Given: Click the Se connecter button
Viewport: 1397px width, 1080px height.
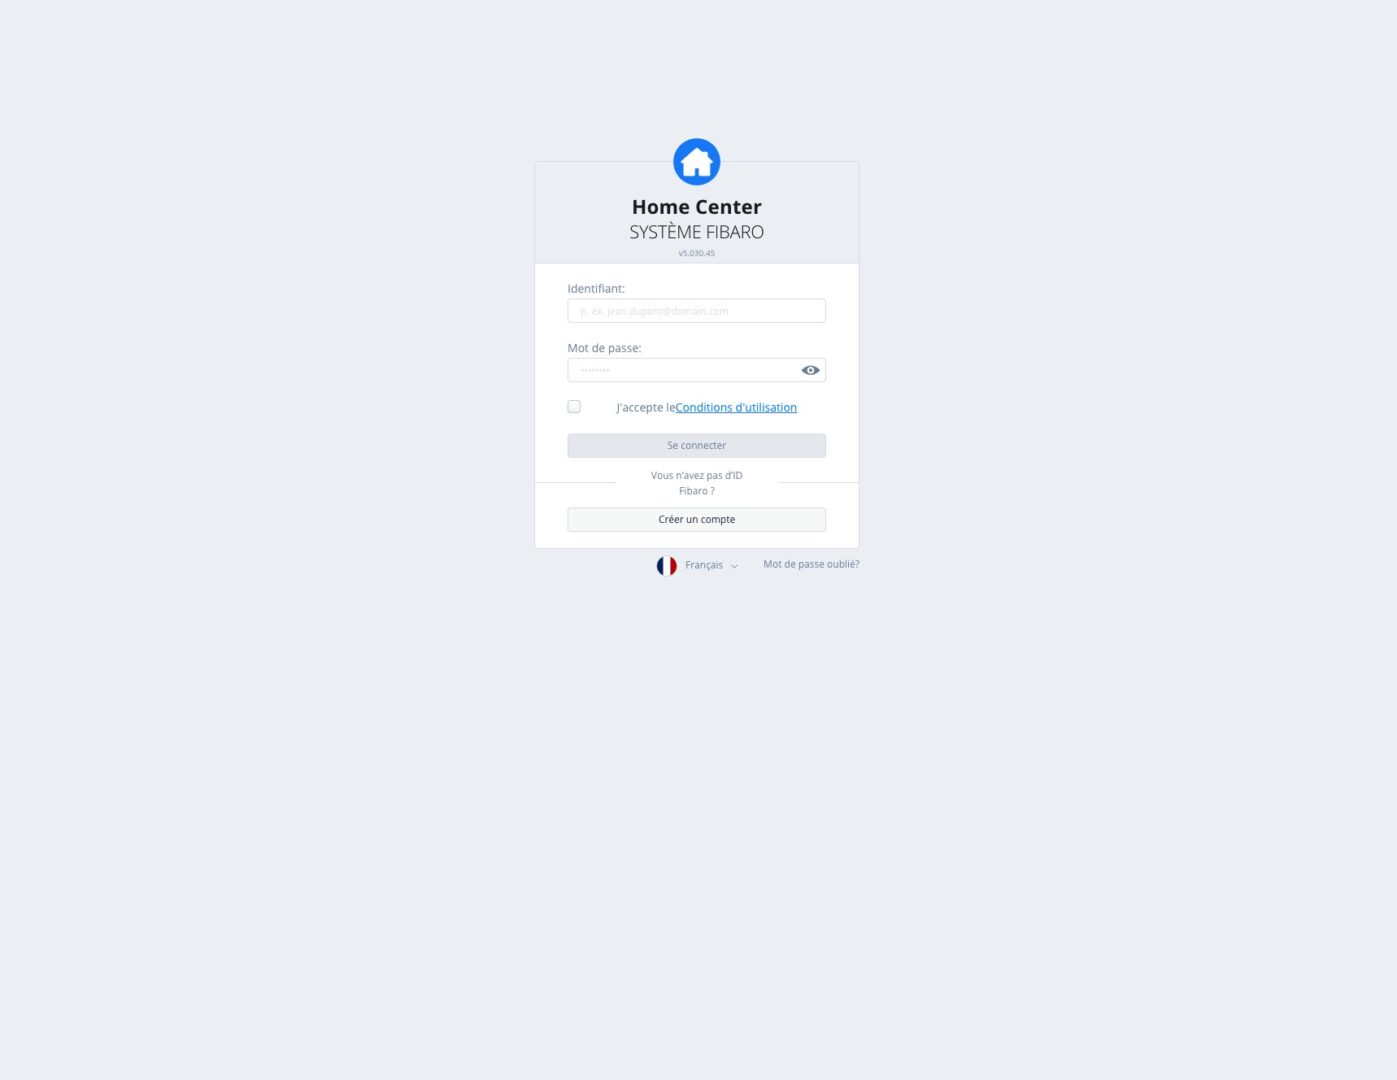Looking at the screenshot, I should [x=697, y=446].
